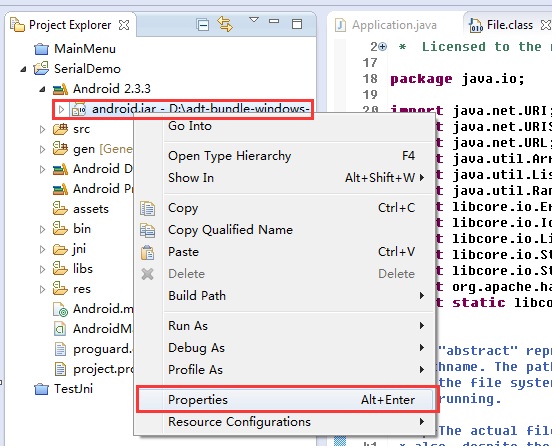Click the src source folder icon
The image size is (556, 448).
coord(60,129)
